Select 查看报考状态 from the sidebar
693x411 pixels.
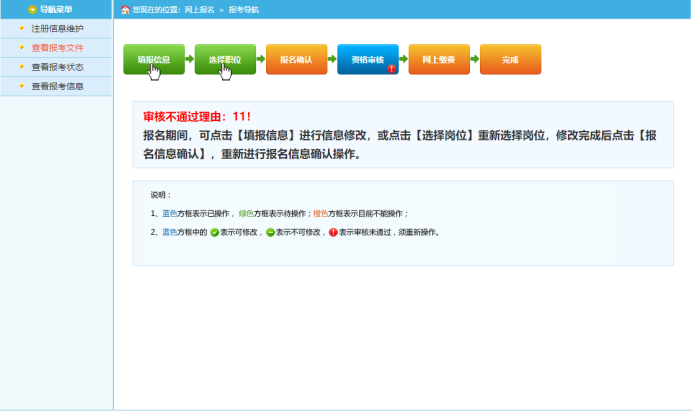click(57, 67)
